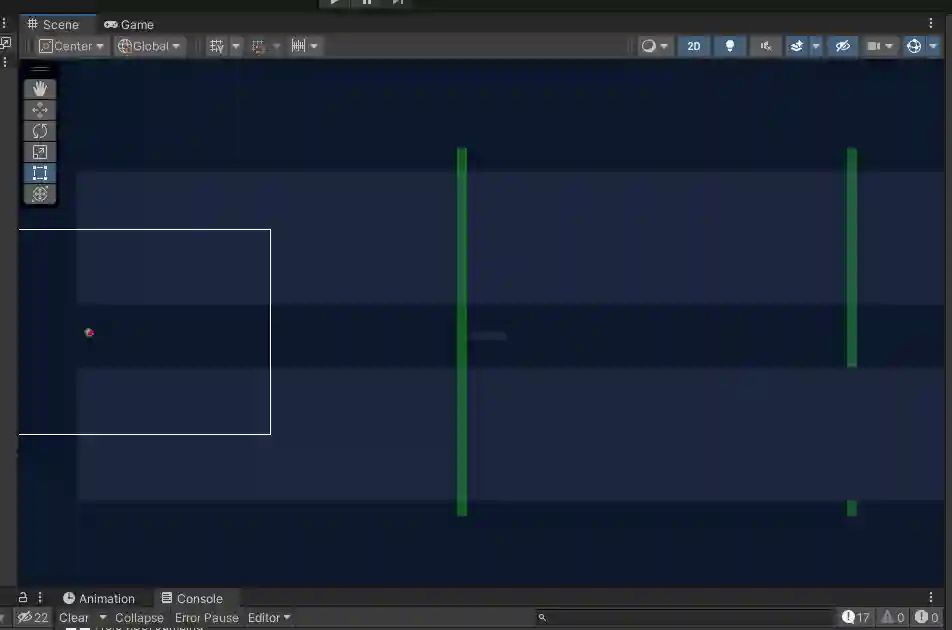Toggle 2D view mode

click(x=693, y=46)
